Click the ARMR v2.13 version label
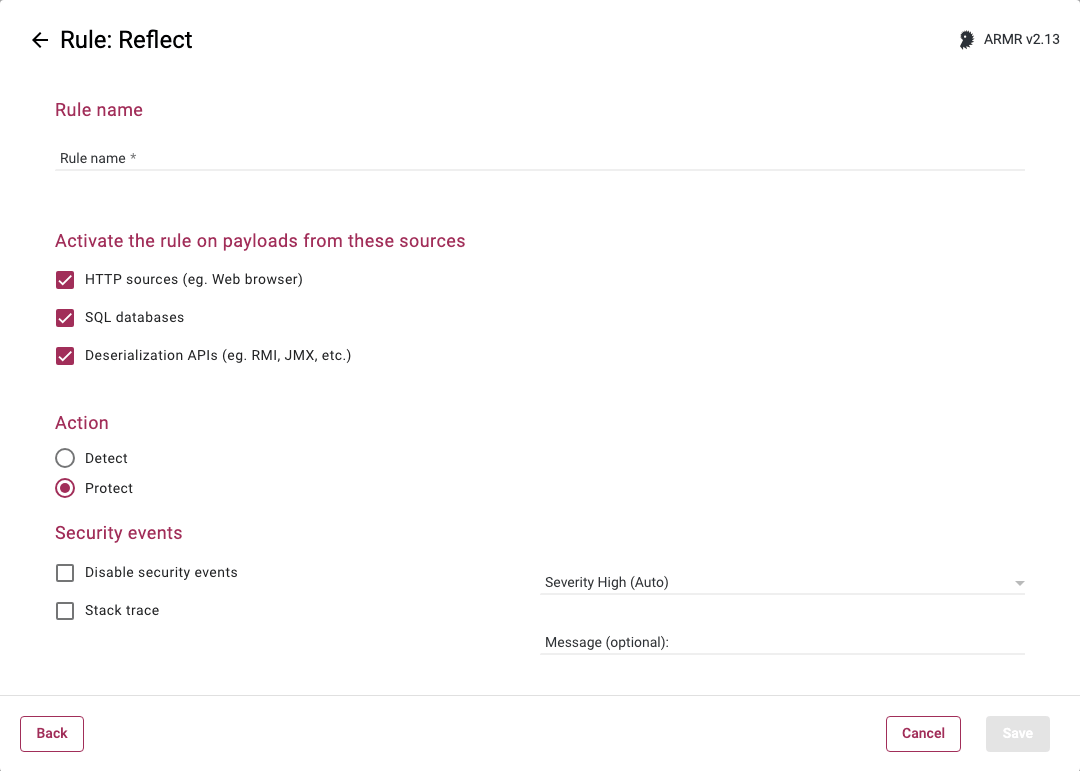The width and height of the screenshot is (1080, 771). (1021, 39)
